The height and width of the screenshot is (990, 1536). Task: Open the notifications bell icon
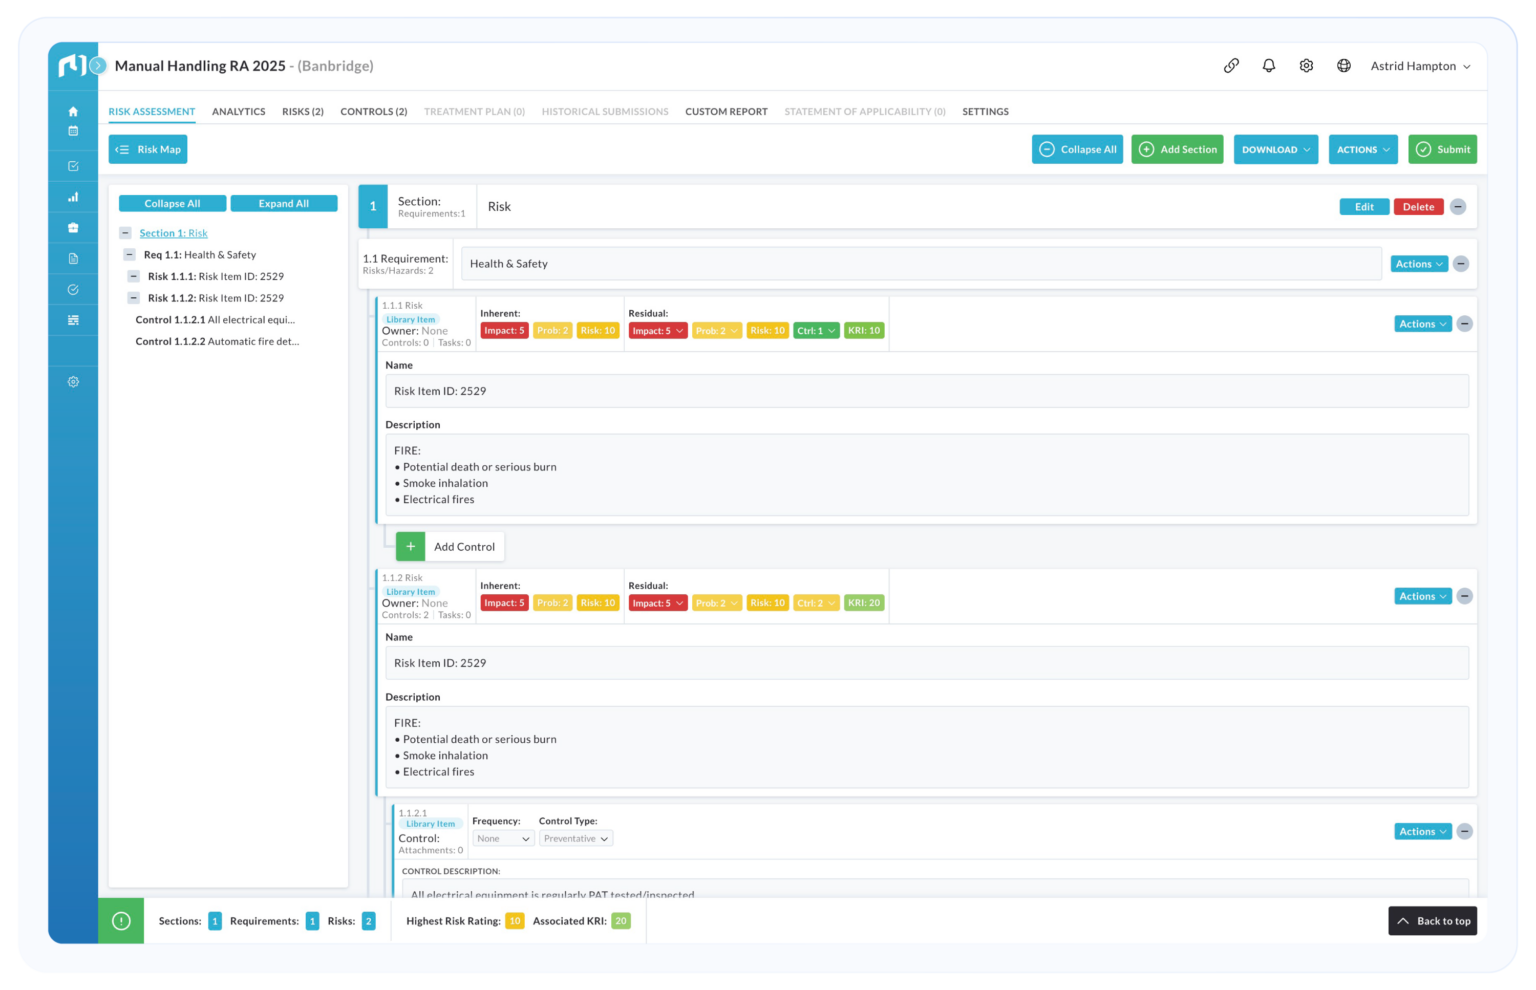click(x=1268, y=66)
